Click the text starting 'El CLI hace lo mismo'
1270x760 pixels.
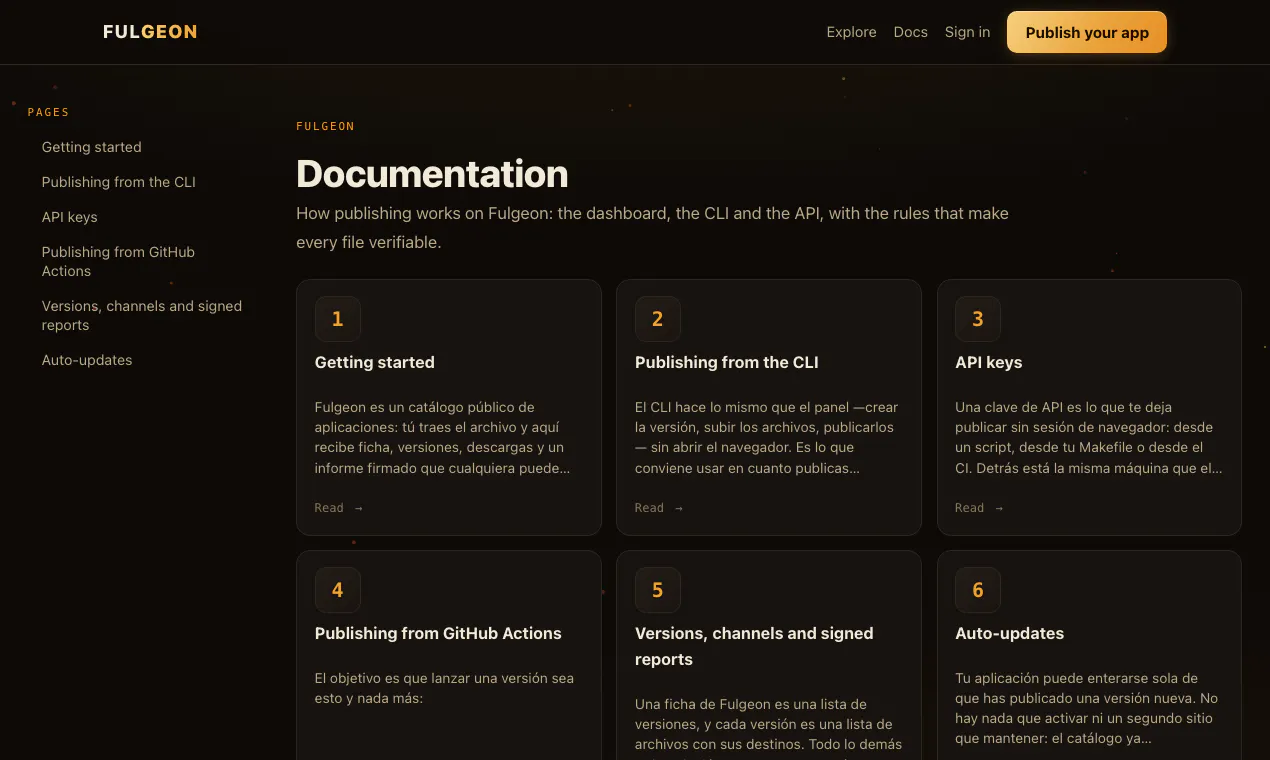(x=766, y=437)
